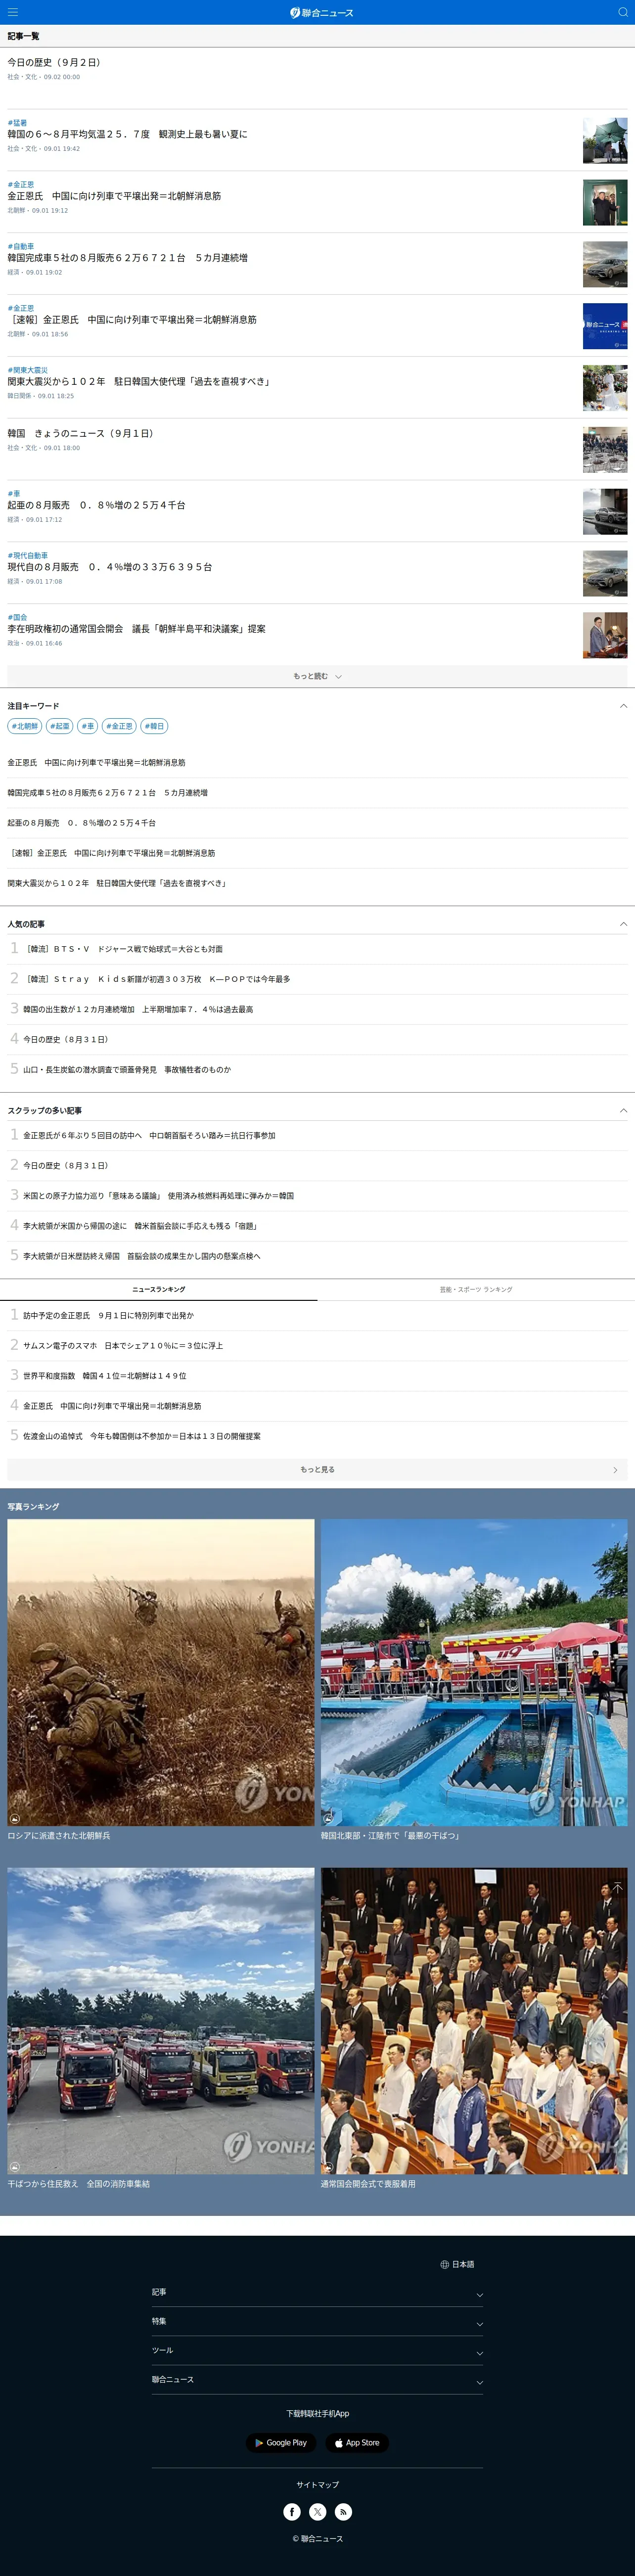This screenshot has width=635, height=2576.
Task: Open ranking item サムスン電子のスマホ 日本でシェア10％
Action: pyautogui.click(x=123, y=1345)
